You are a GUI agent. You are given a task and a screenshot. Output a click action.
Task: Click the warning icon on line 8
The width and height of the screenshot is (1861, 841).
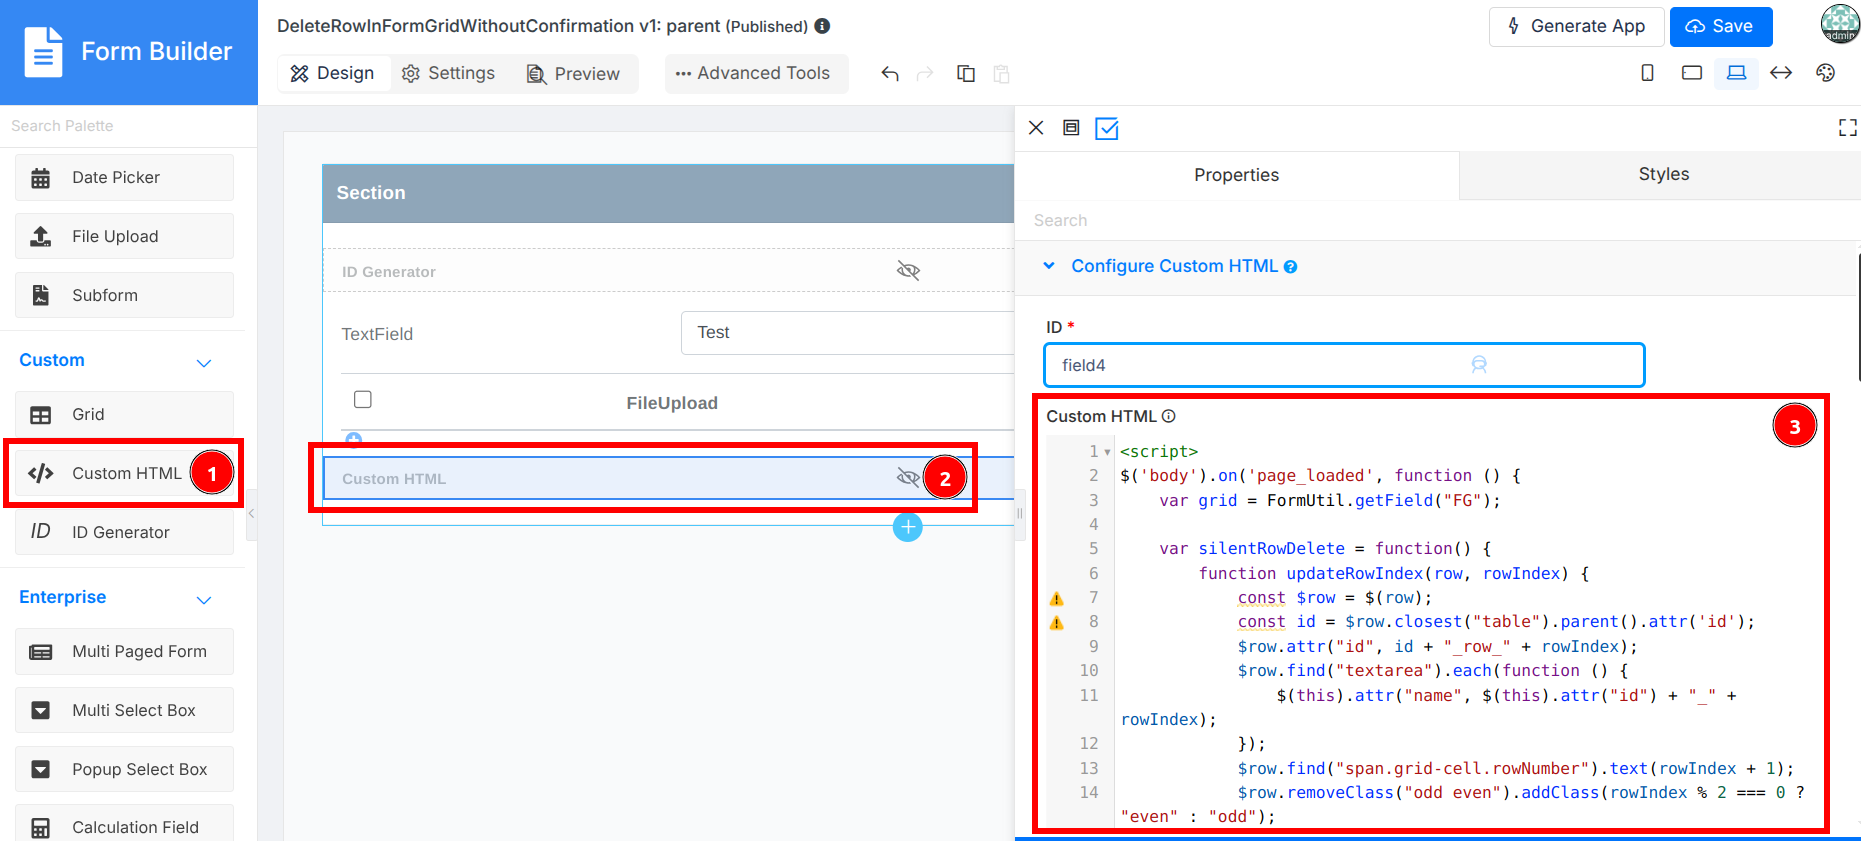[x=1056, y=623]
